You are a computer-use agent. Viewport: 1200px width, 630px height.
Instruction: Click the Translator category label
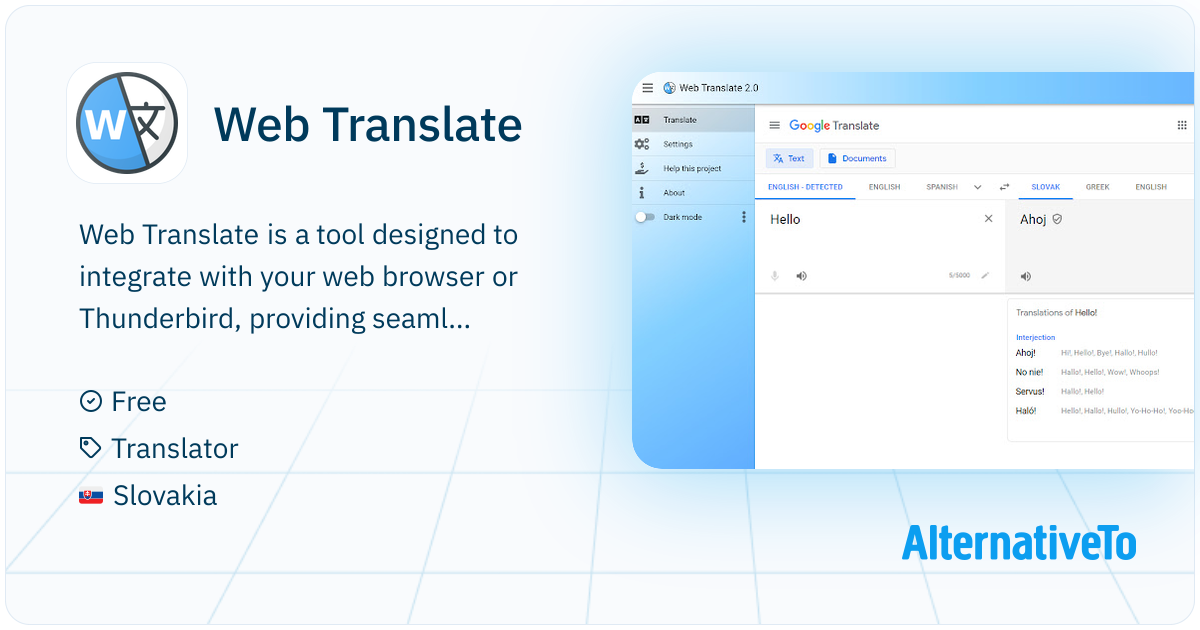[x=175, y=448]
